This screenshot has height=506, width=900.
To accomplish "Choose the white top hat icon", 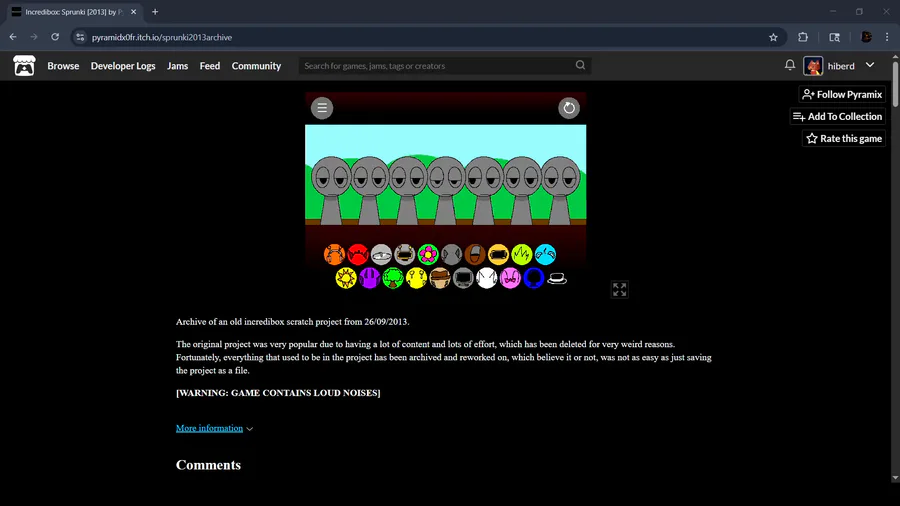I will click(557, 278).
